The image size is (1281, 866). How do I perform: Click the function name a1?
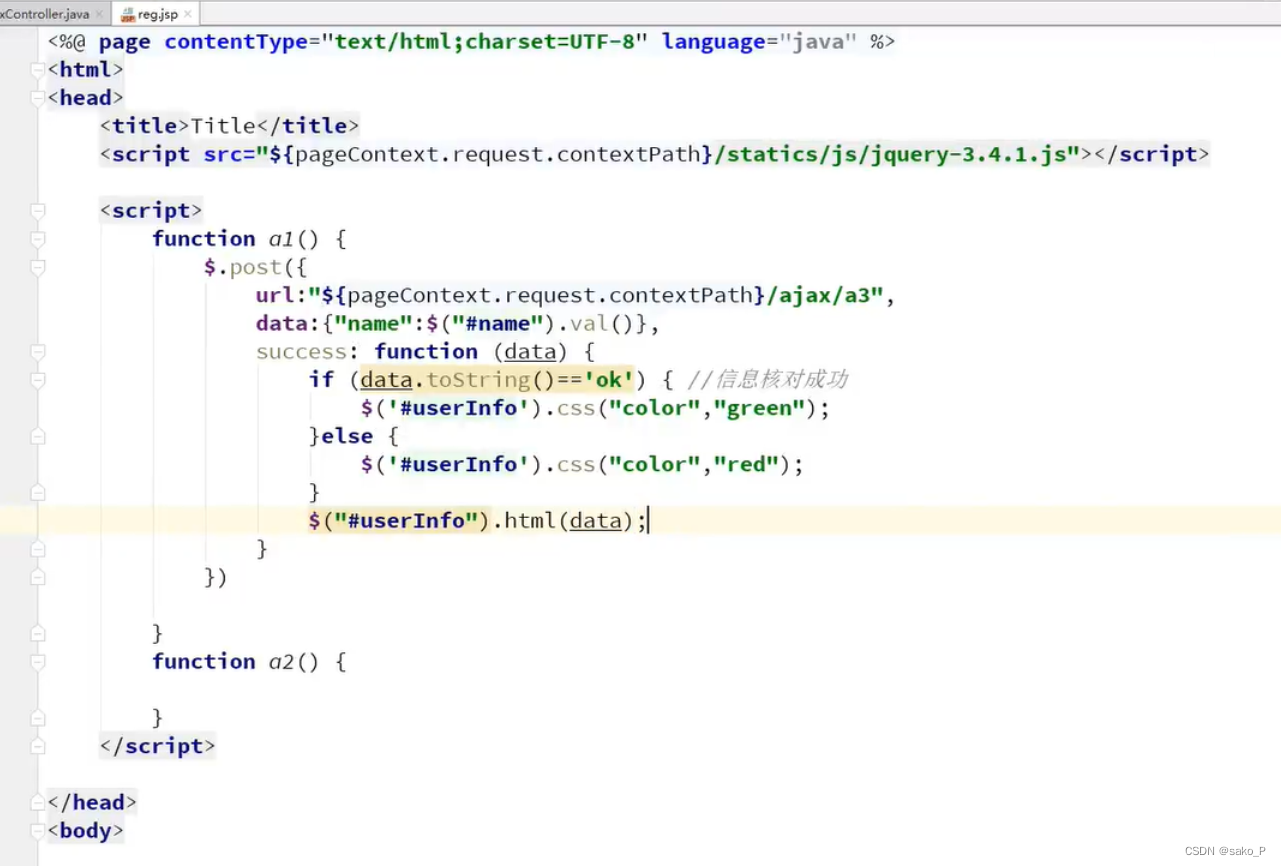(x=282, y=239)
